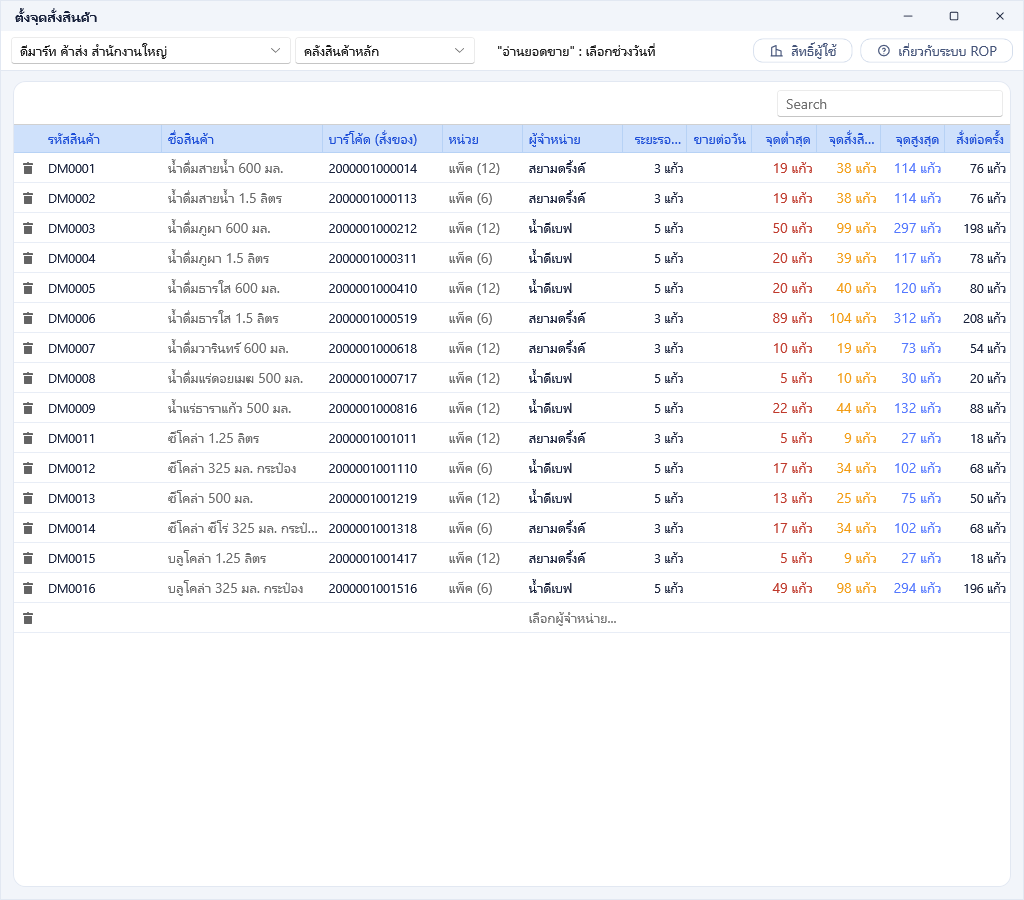
Task: Select น้ำดื่มแร่ดอยเมฆ 500 มล. product name
Action: (x=235, y=379)
